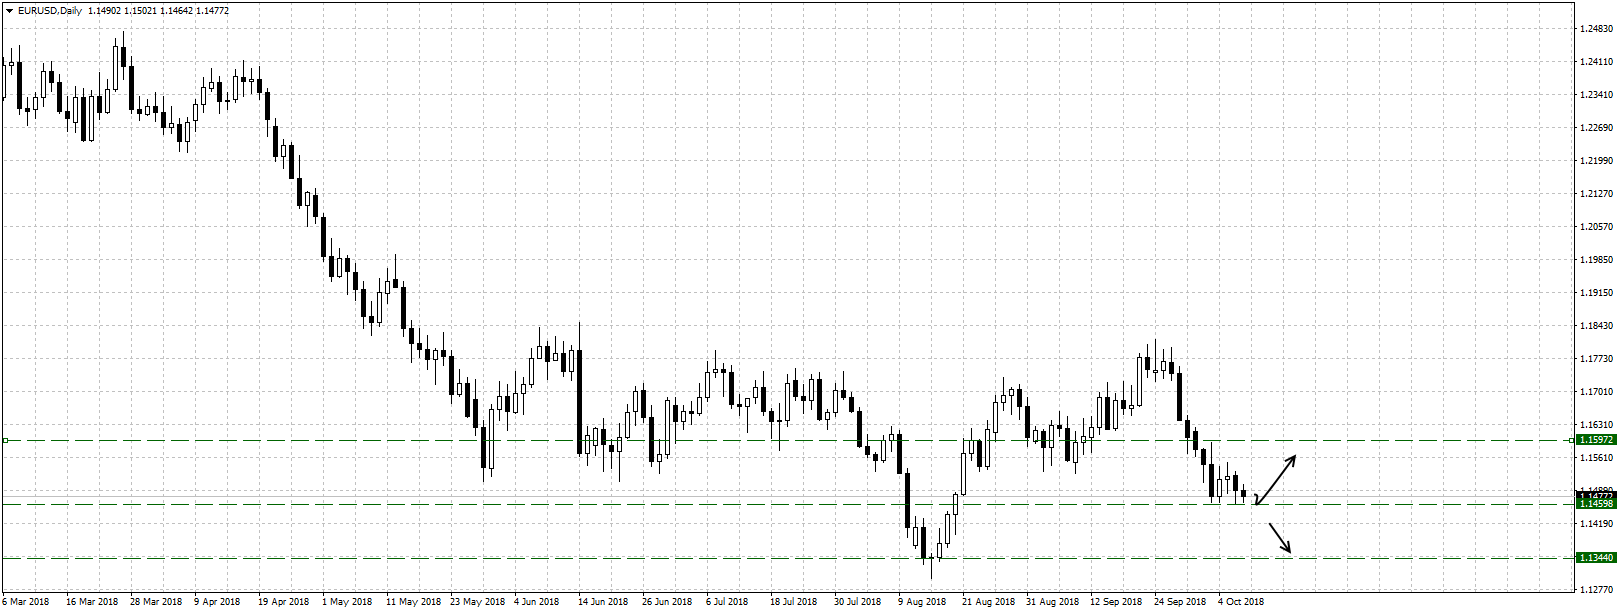Image resolution: width=1617 pixels, height=613 pixels.
Task: Click the green 1.14598 price label
Action: (1595, 504)
